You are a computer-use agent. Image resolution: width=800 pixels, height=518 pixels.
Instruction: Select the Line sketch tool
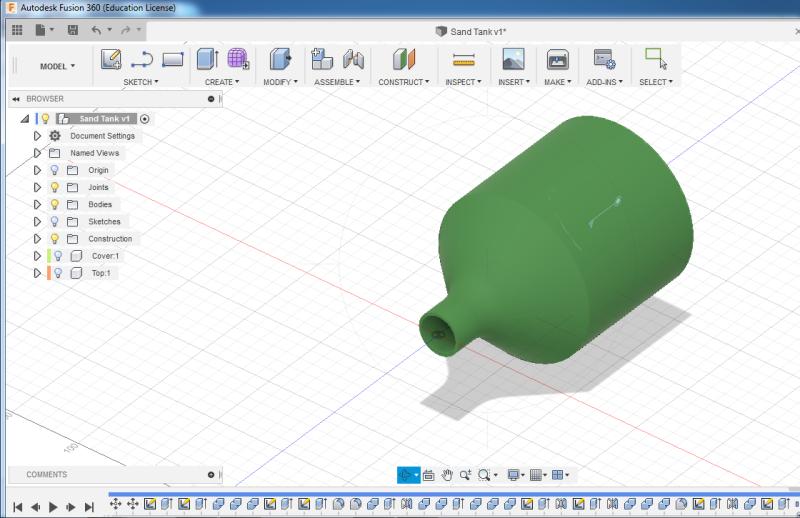(142, 59)
